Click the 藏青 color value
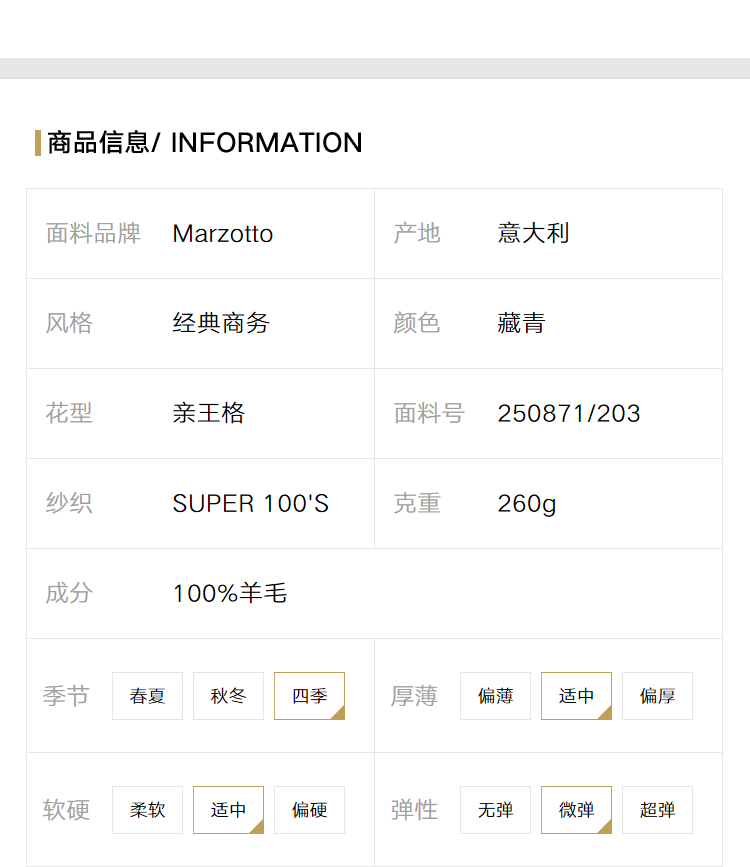 tap(522, 323)
